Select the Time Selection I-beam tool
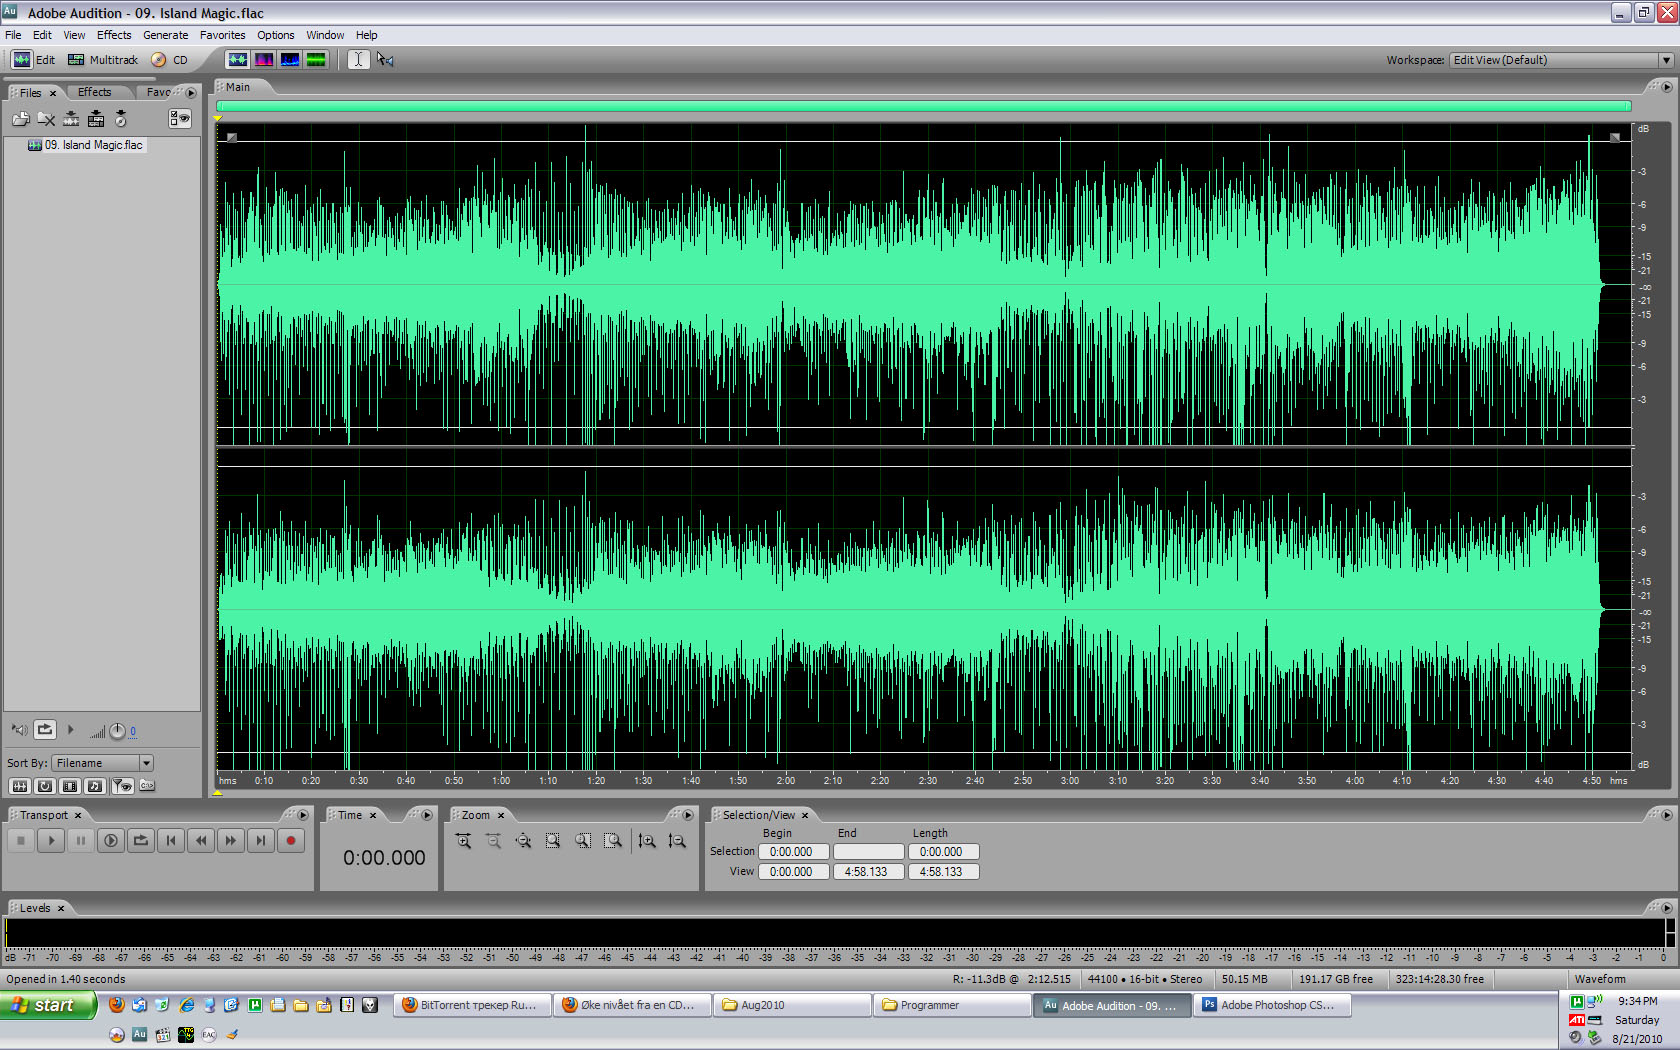Viewport: 1680px width, 1050px height. coord(358,60)
